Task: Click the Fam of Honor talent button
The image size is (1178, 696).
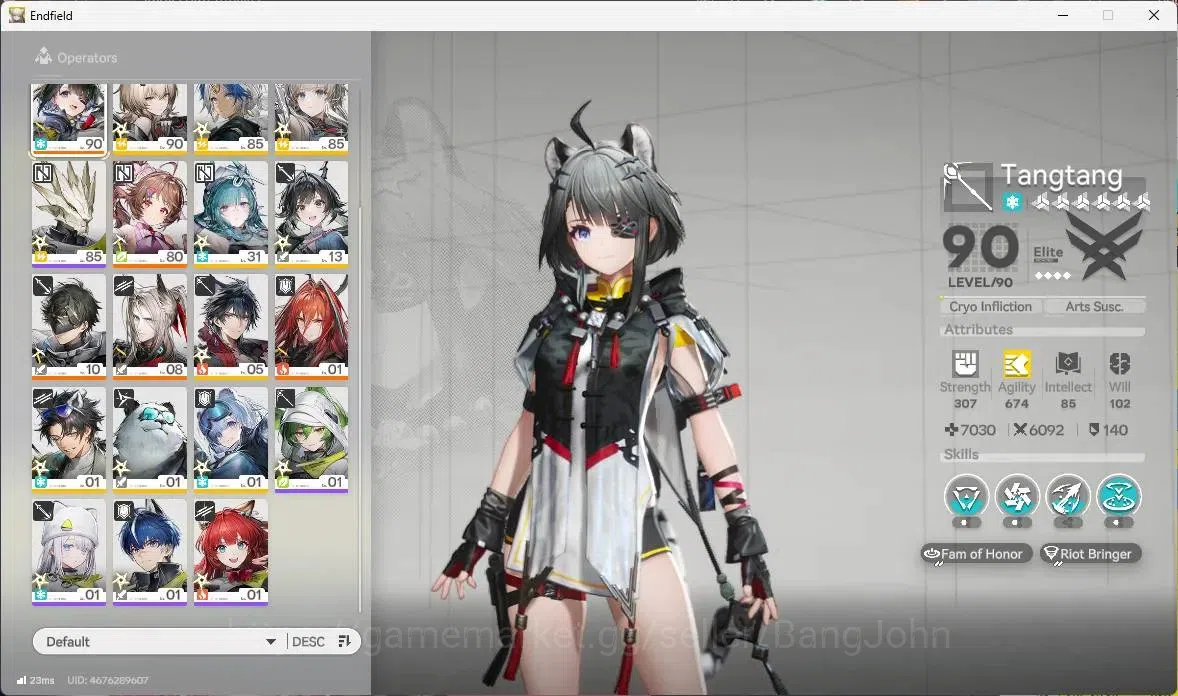Action: (977, 554)
